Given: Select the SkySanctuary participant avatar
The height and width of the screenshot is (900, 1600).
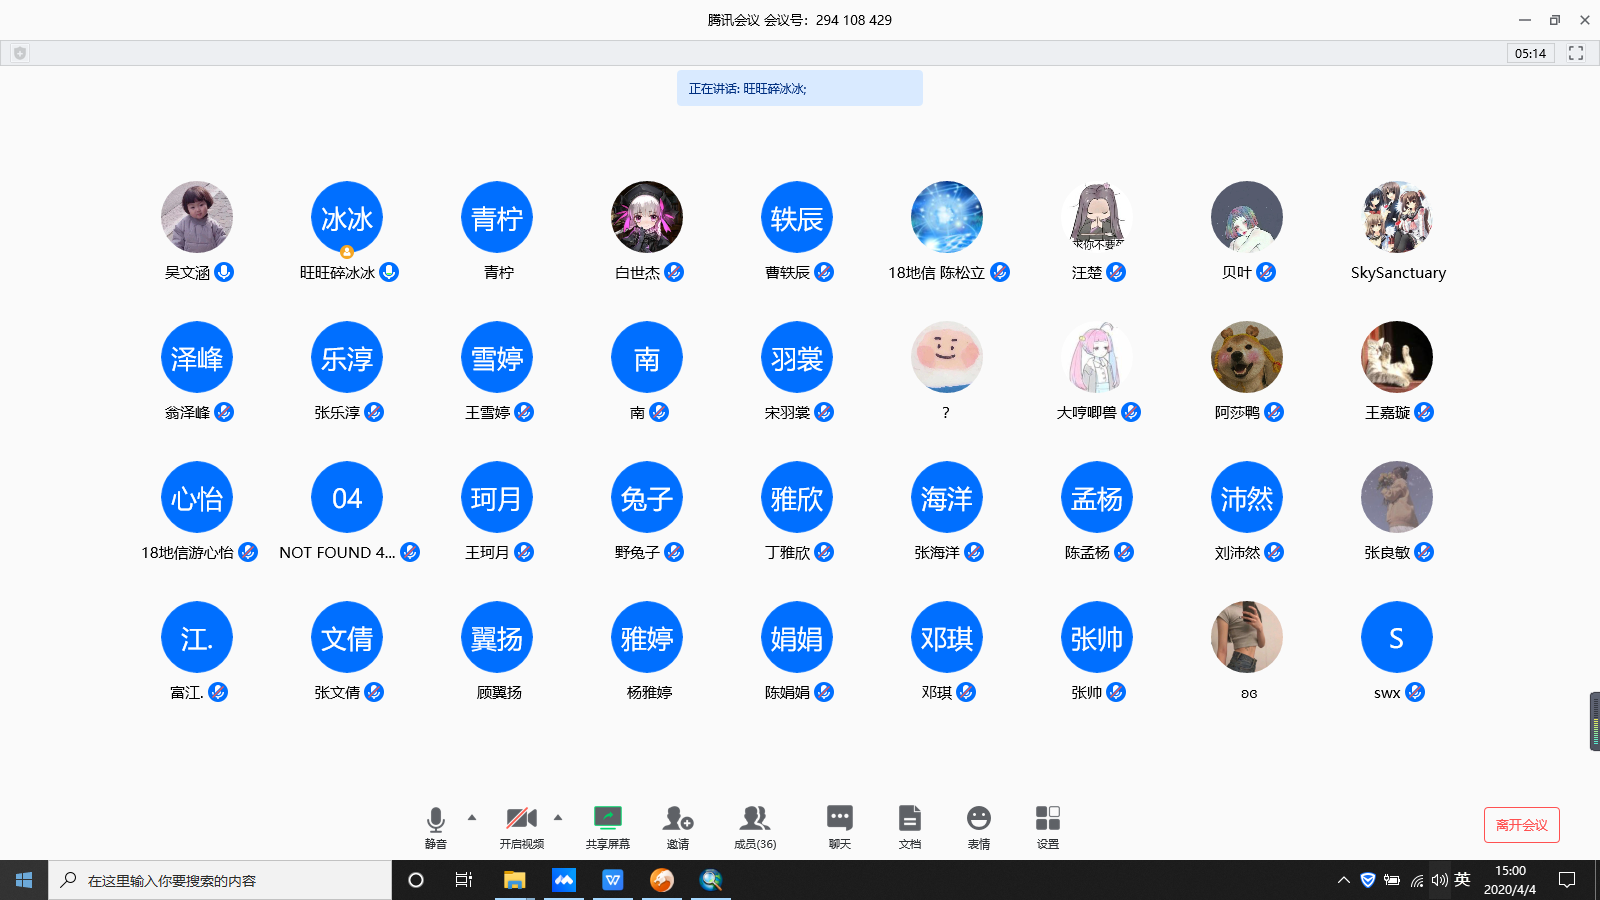Looking at the screenshot, I should [1397, 218].
